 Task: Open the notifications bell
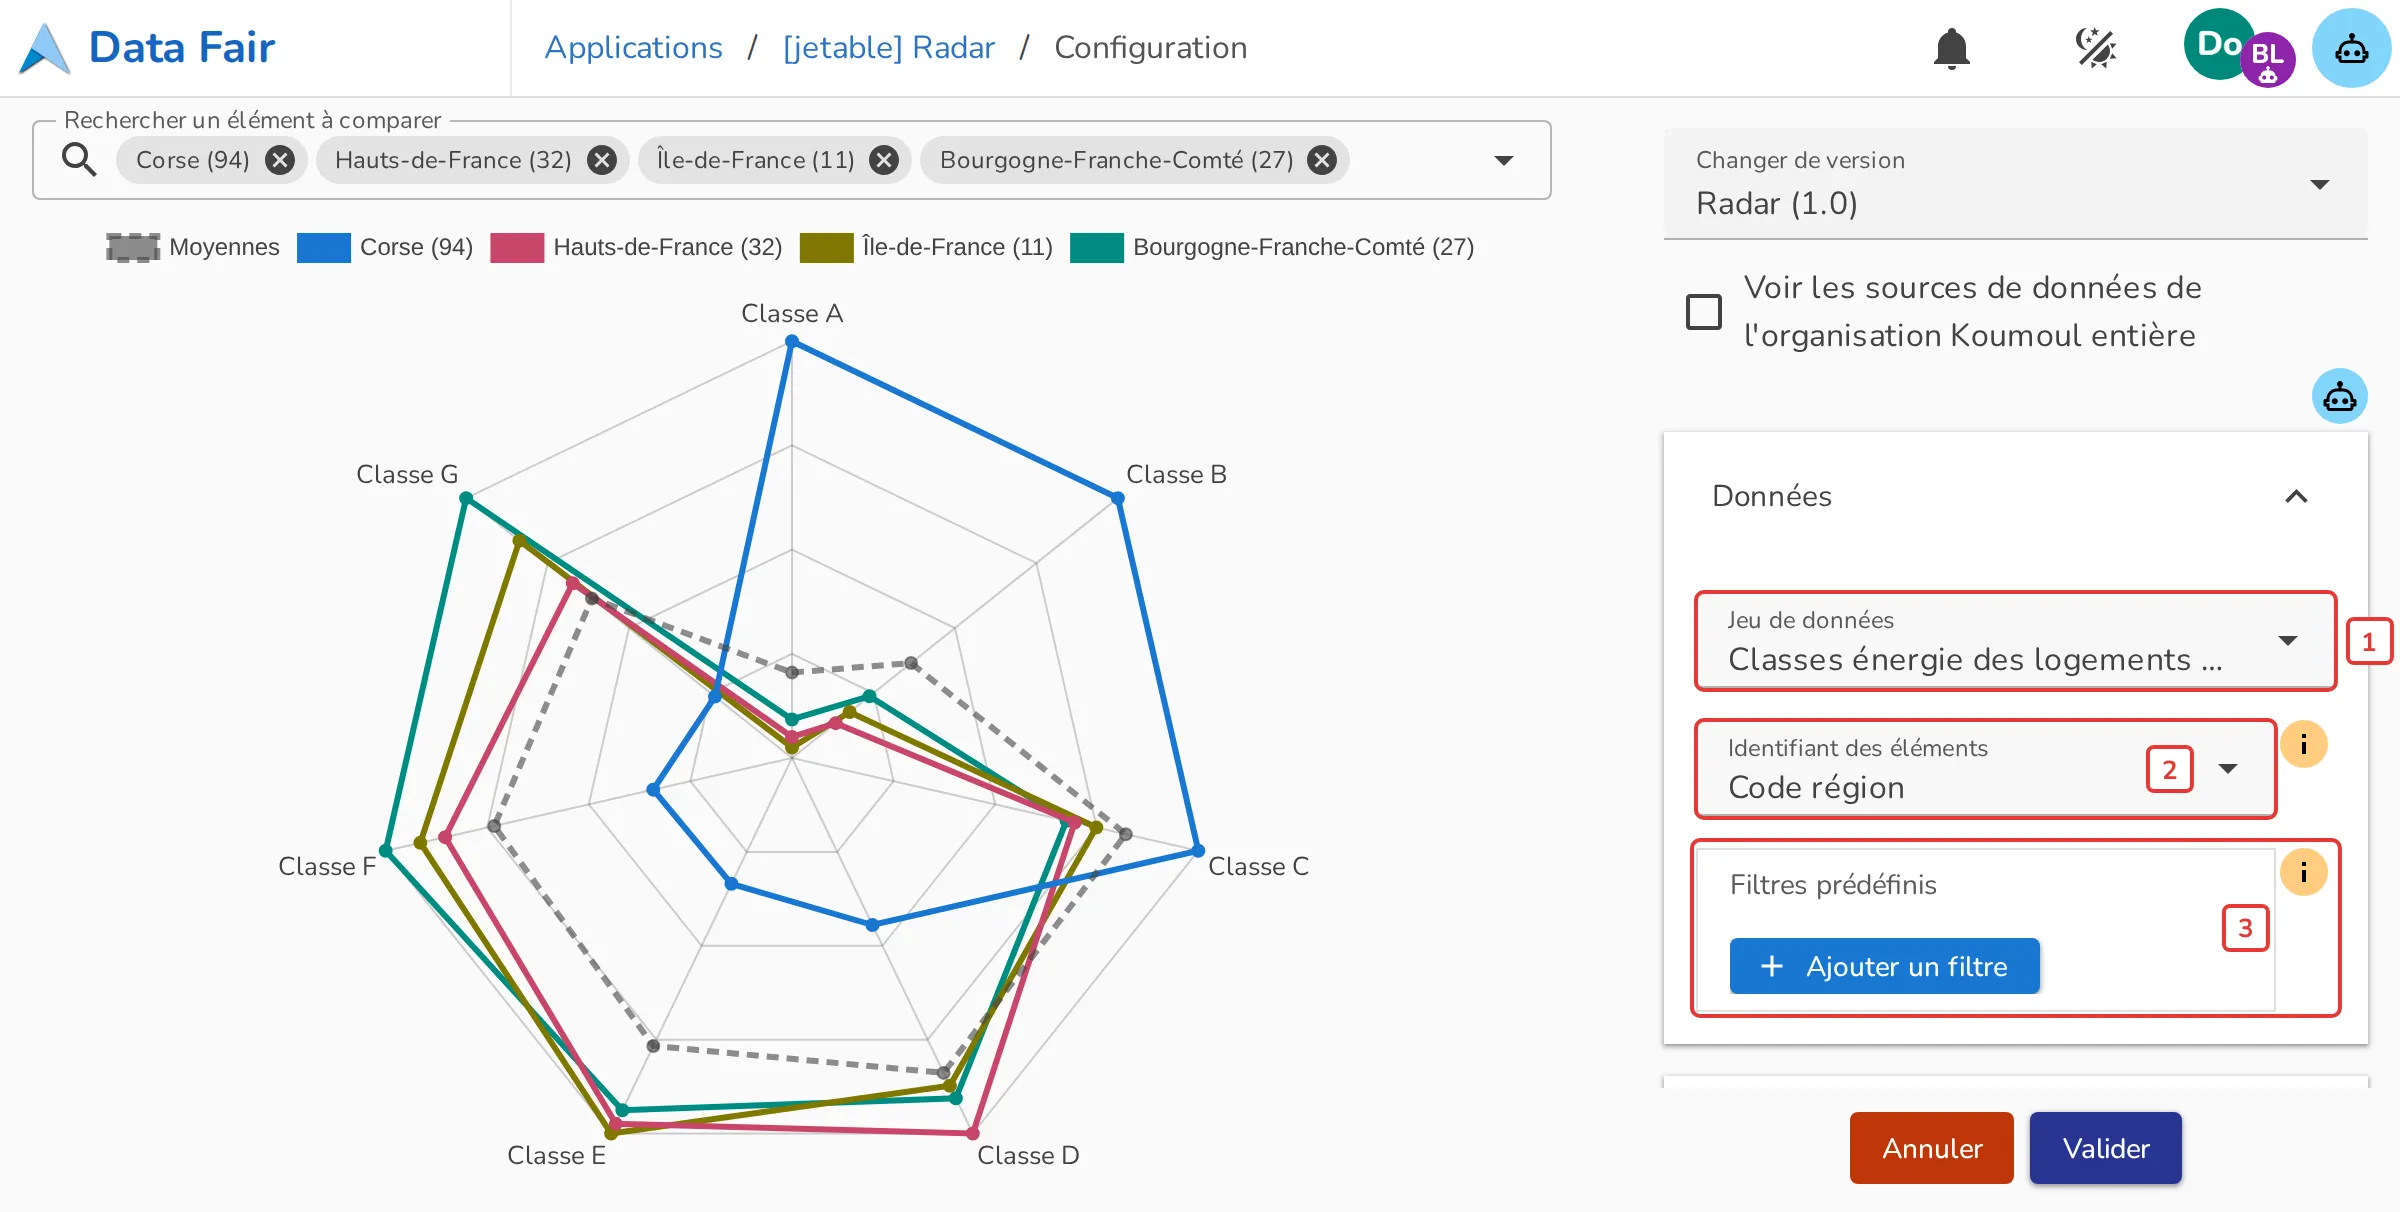1951,48
